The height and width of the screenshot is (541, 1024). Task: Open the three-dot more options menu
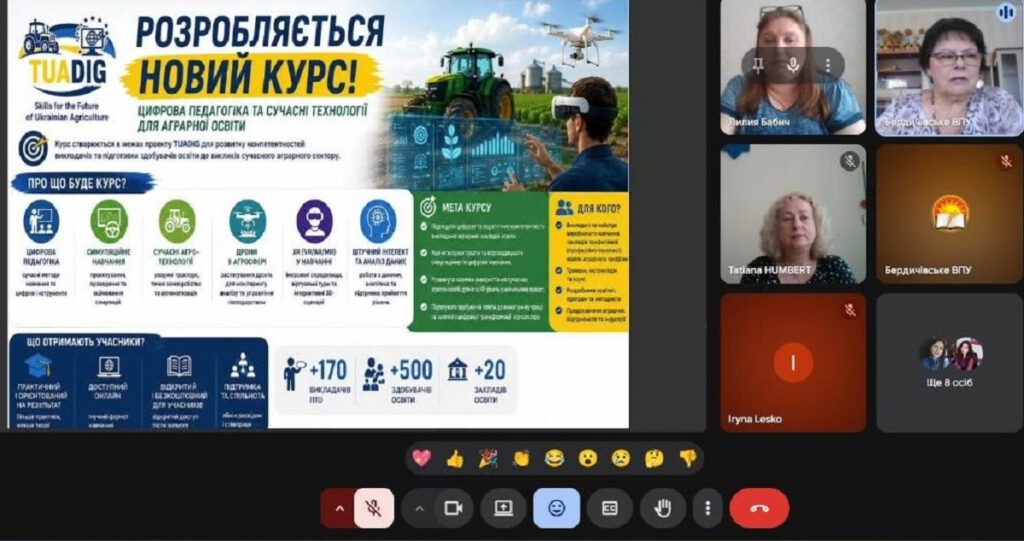click(x=707, y=508)
